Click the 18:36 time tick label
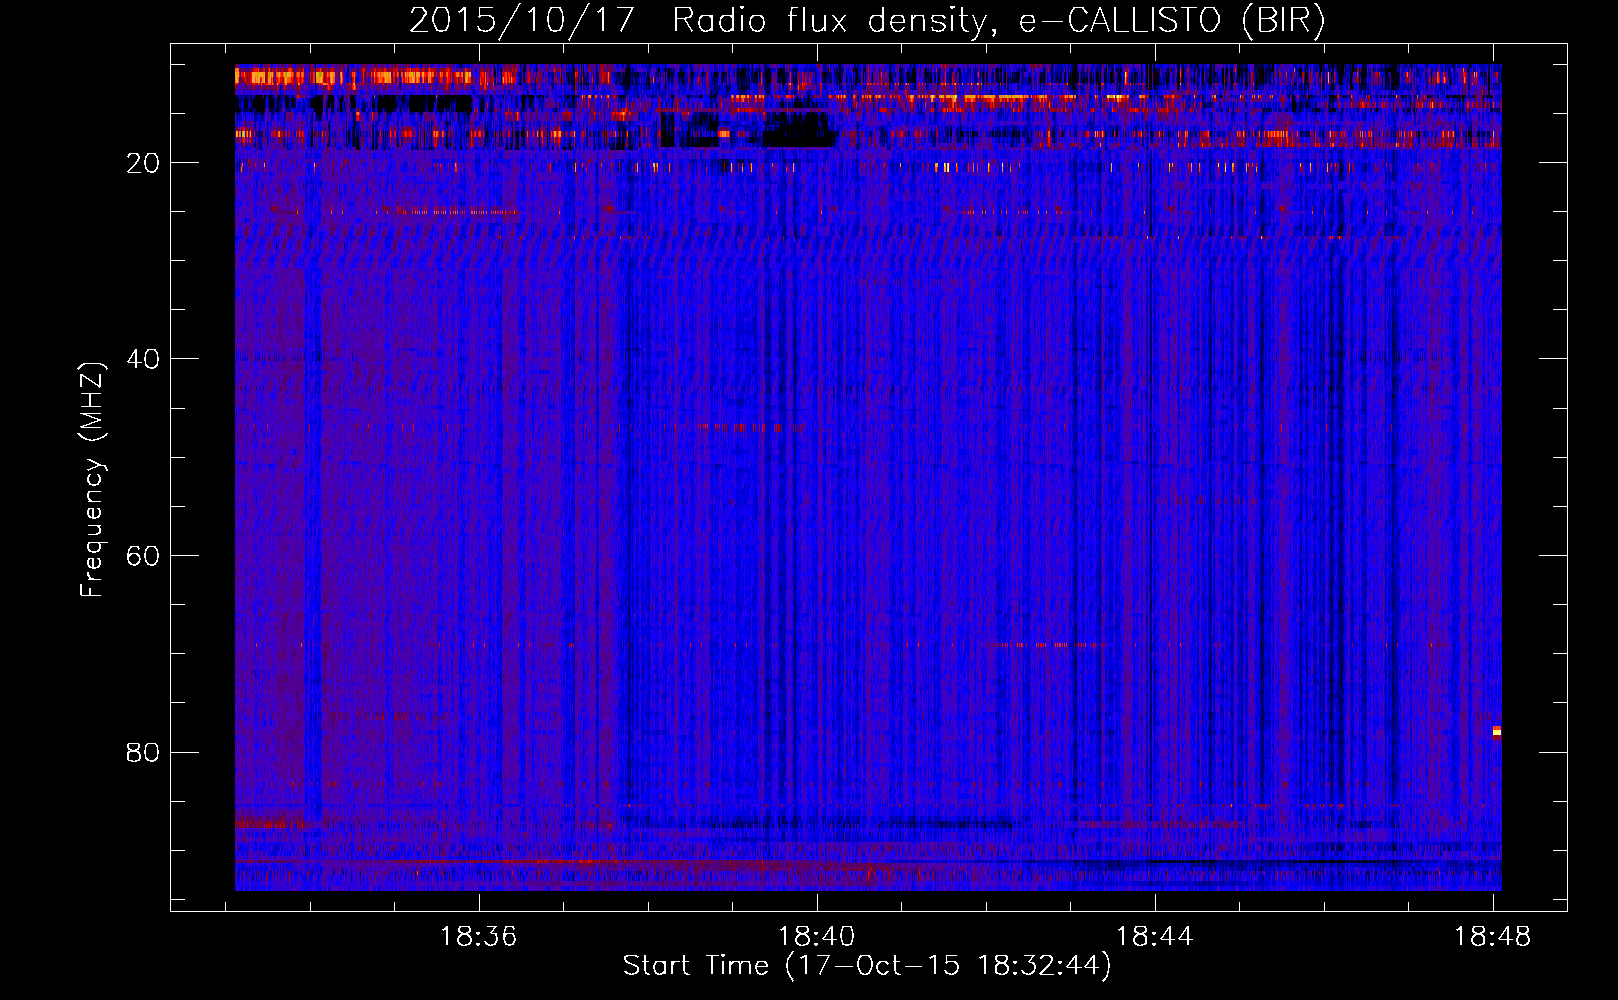This screenshot has height=1000, width=1618. point(479,937)
